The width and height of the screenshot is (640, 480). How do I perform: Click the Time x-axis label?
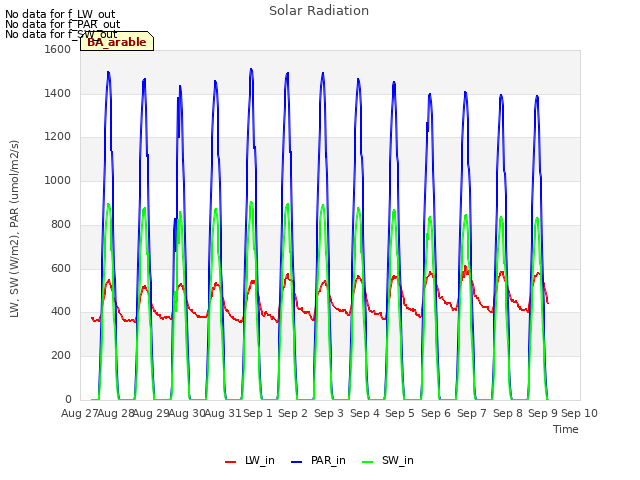(566, 429)
